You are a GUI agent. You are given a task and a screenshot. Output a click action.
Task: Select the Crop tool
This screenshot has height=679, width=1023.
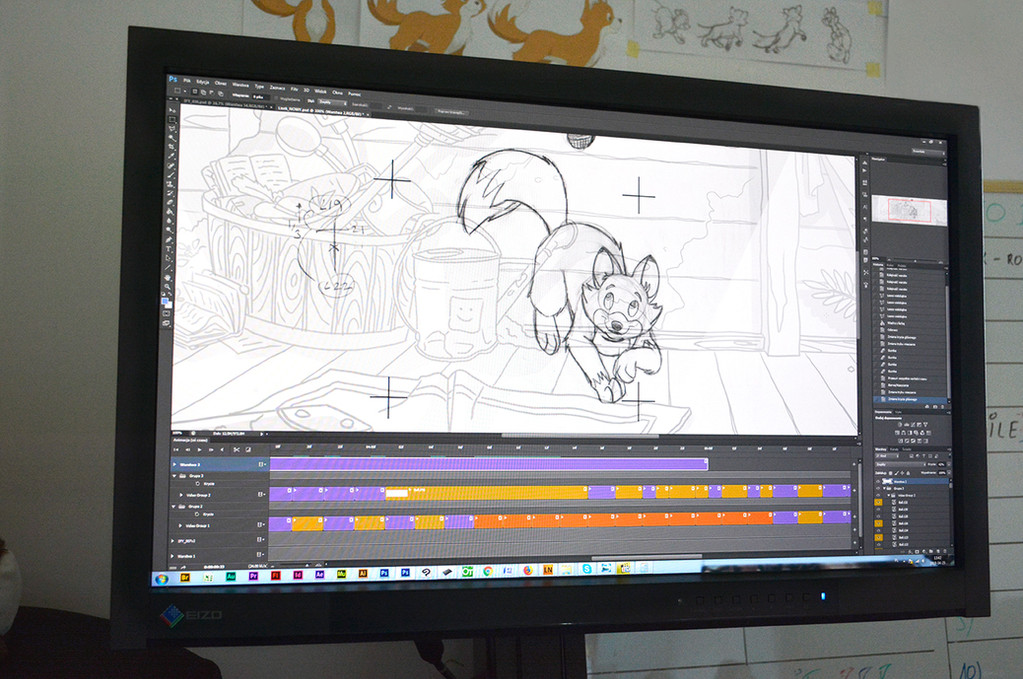172,147
